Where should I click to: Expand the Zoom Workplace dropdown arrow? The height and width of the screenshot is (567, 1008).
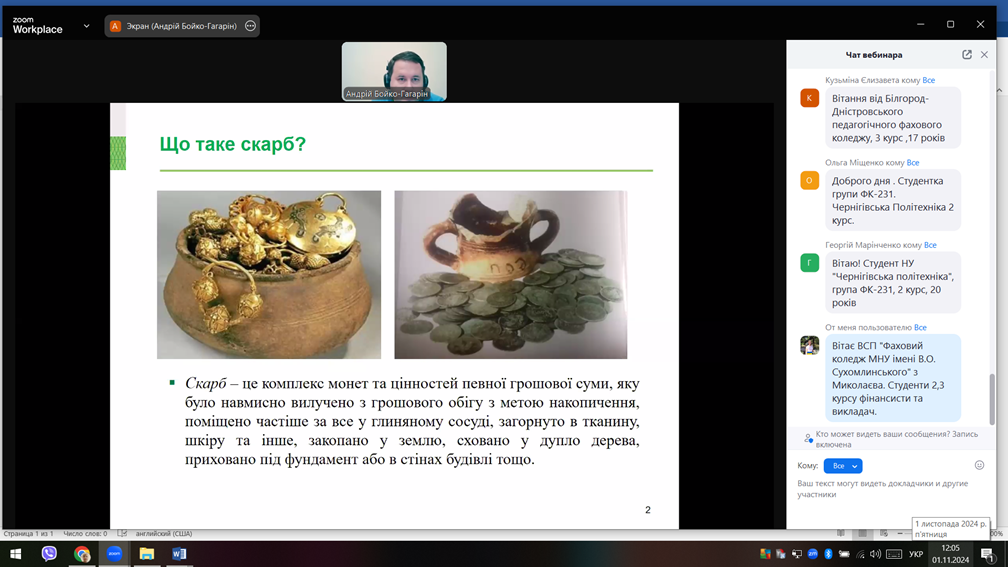tap(86, 26)
